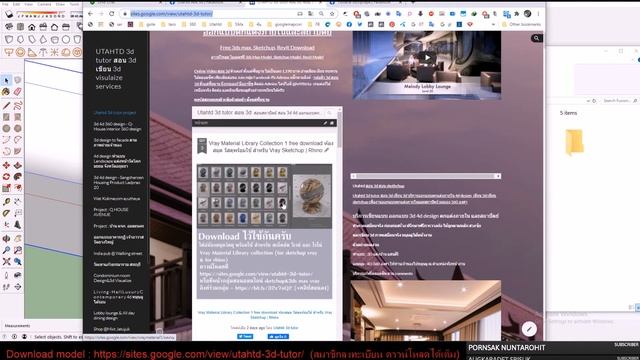Toggle the shadows icon in SketchUp toolbar

9,15
